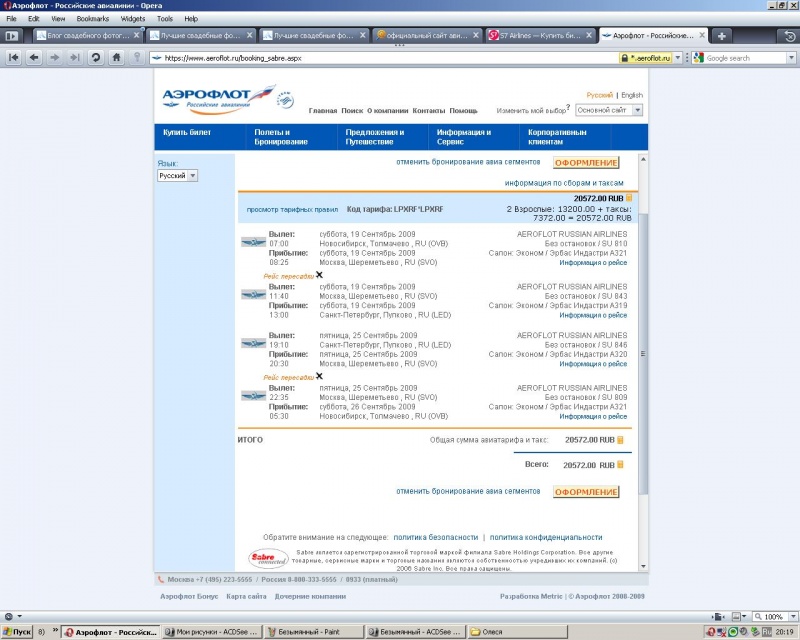This screenshot has width=800, height=640.
Task: Click the Rewind button in navigation toolbar
Action: tap(14, 58)
